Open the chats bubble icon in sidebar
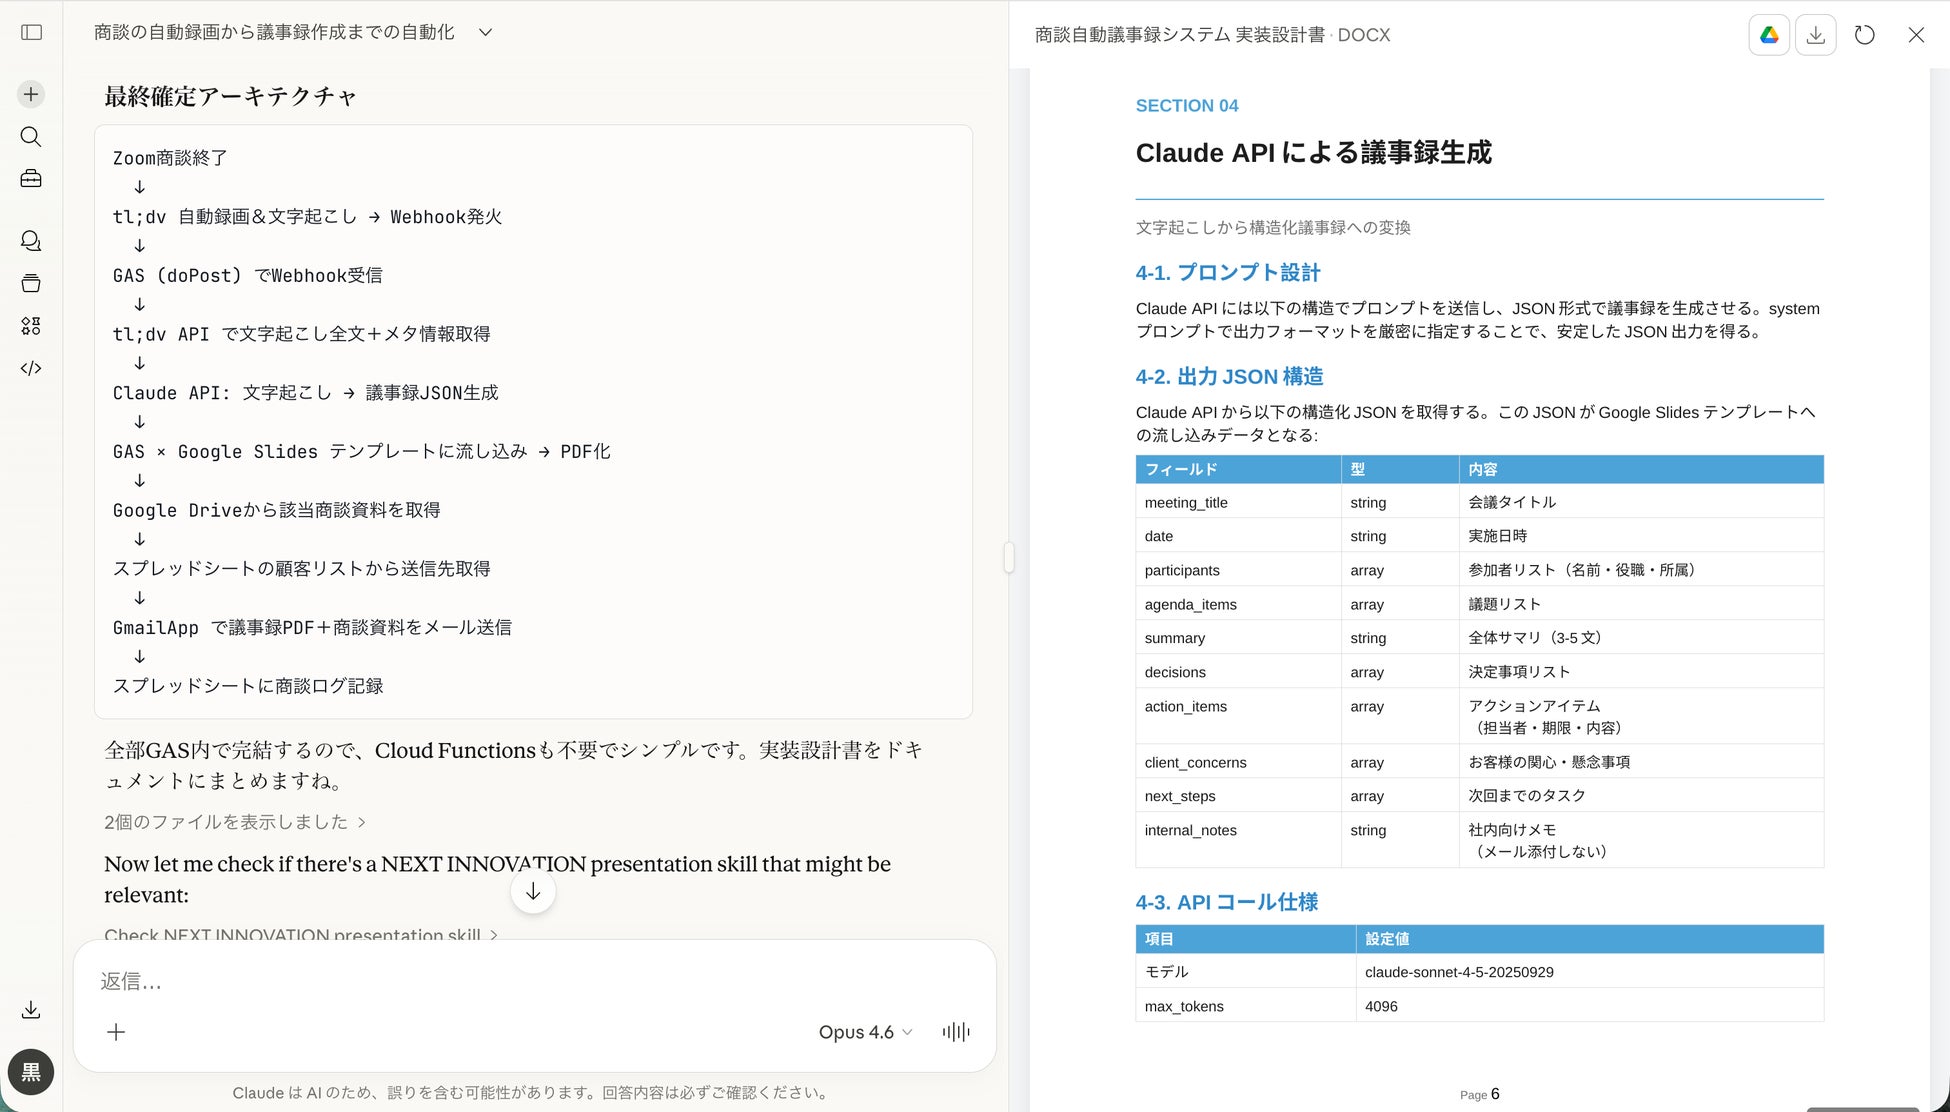 pyautogui.click(x=31, y=241)
